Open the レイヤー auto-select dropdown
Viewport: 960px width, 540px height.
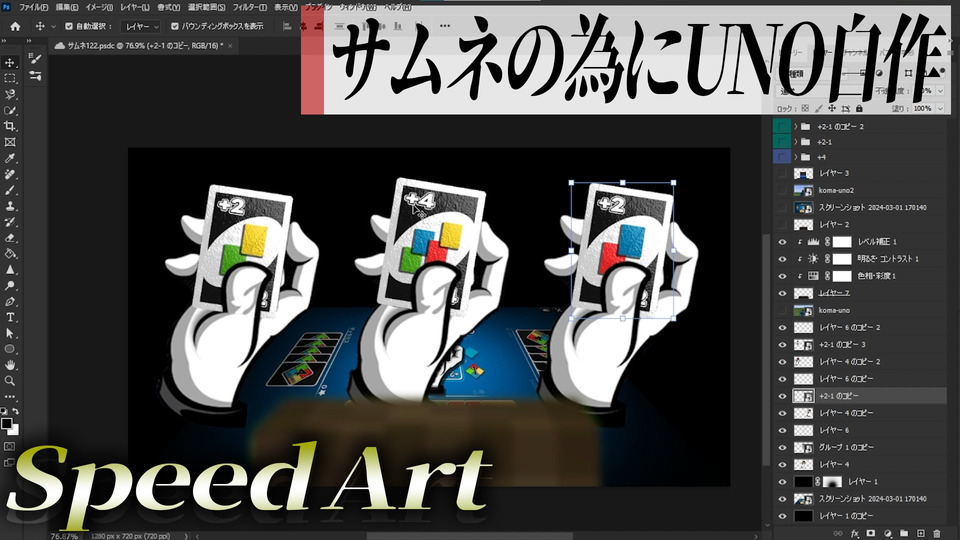[x=141, y=26]
